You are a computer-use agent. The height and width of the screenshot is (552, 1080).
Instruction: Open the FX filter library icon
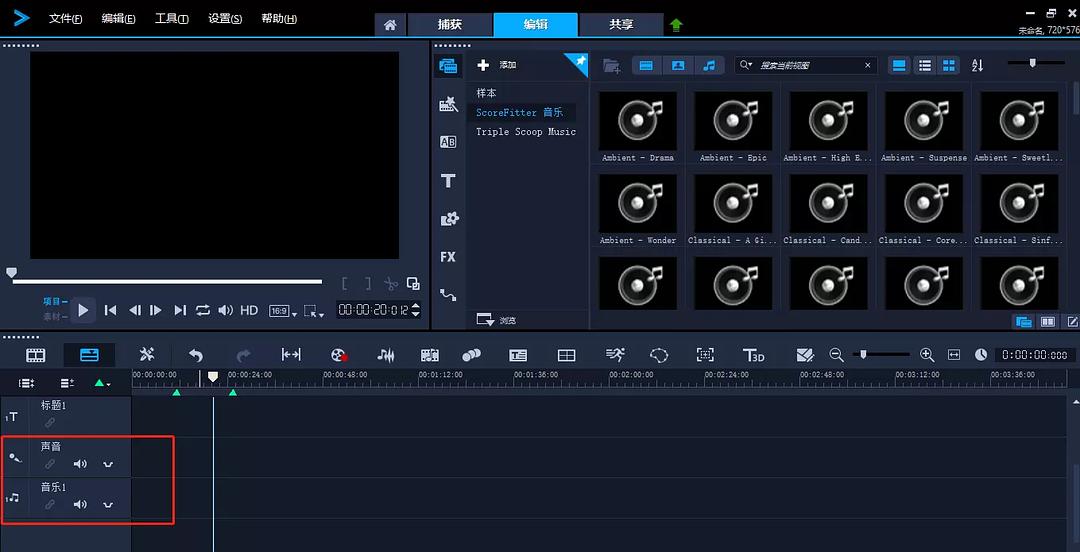point(448,257)
